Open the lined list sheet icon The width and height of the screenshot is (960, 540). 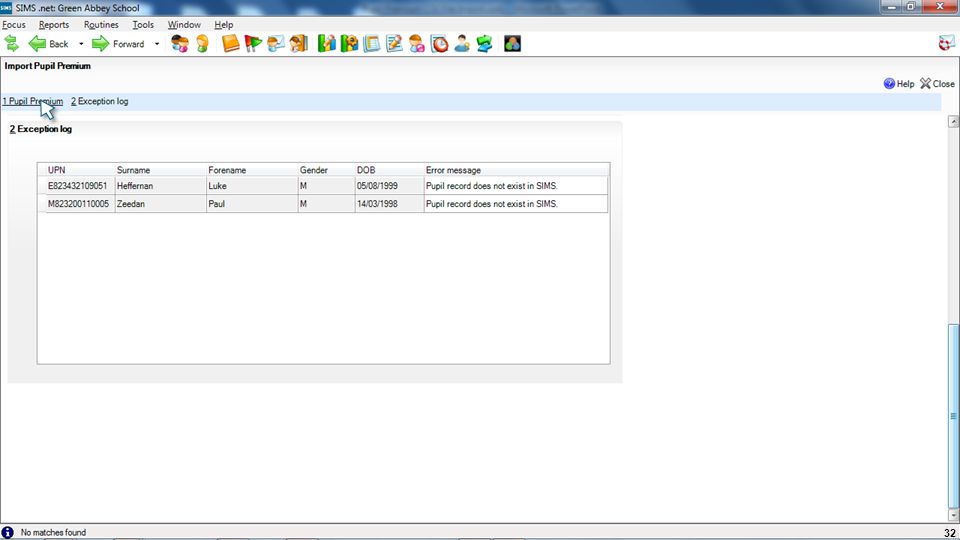pos(372,43)
